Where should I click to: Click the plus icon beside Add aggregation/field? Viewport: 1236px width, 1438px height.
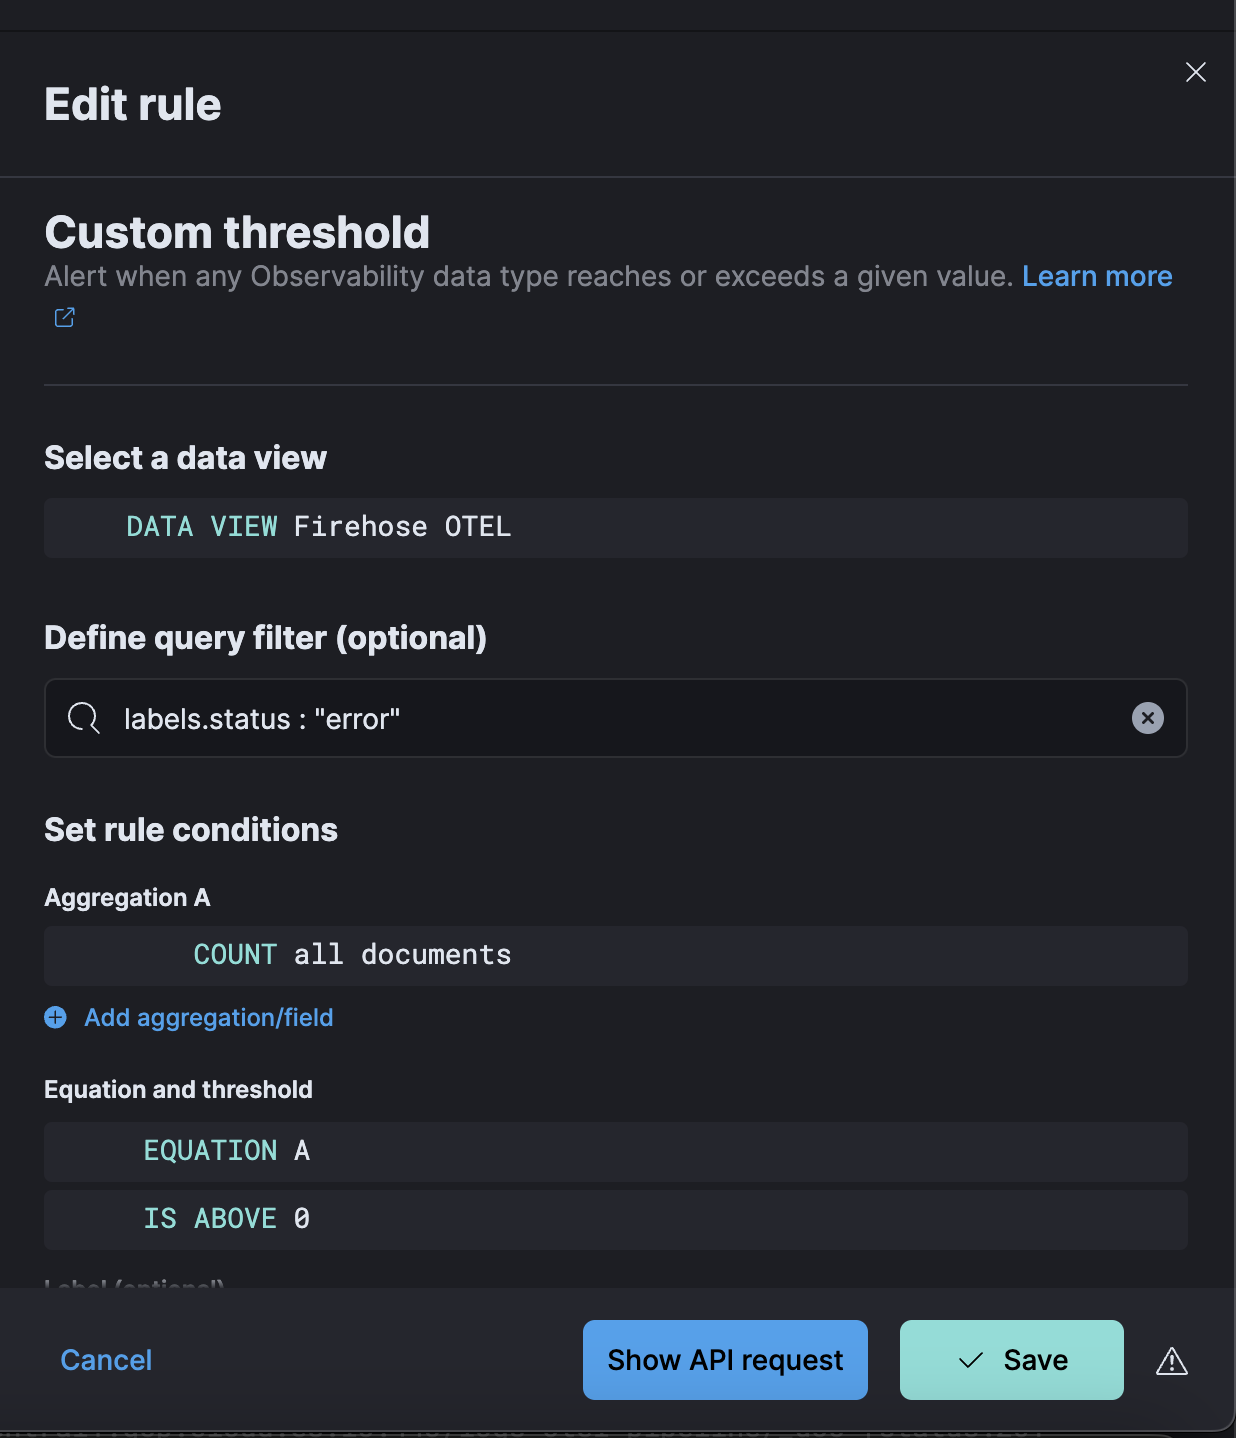click(56, 1018)
